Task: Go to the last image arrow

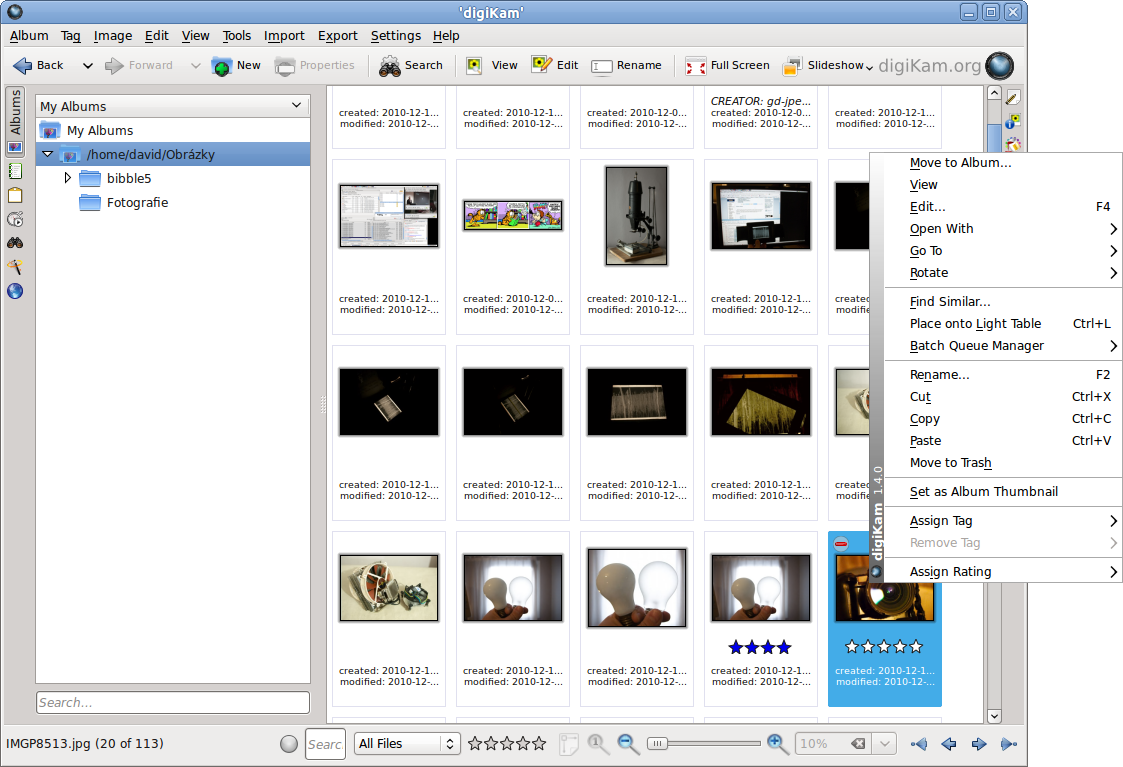Action: click(1009, 744)
